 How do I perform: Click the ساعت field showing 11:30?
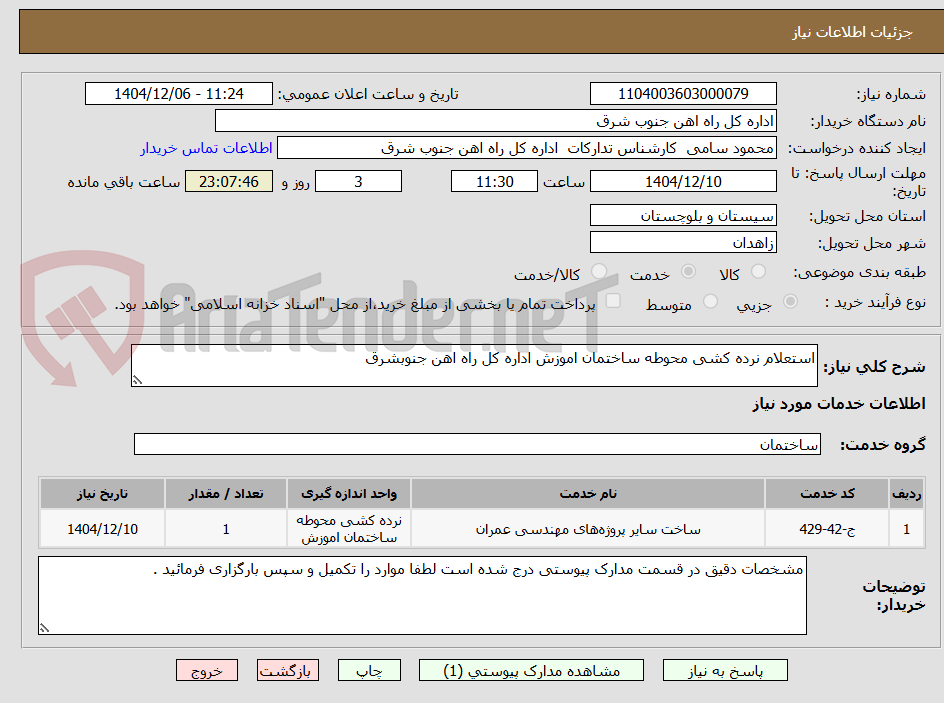coord(494,181)
